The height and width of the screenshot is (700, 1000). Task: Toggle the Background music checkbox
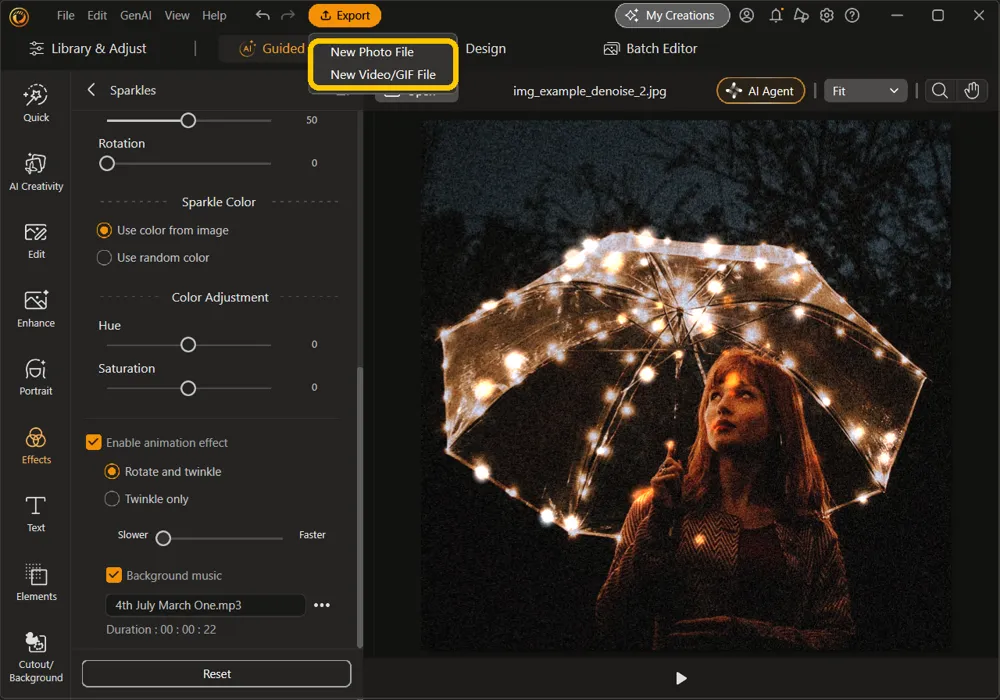tap(114, 575)
